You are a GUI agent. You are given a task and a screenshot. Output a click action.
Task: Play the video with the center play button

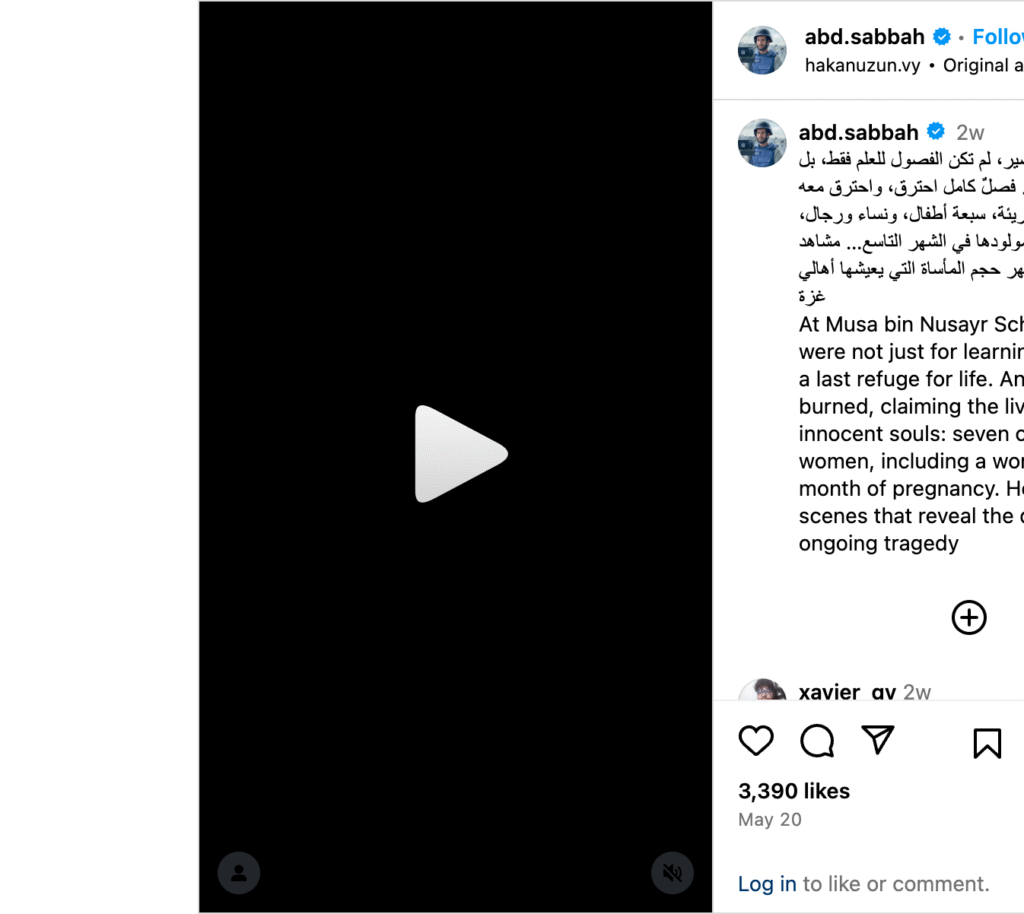click(x=460, y=454)
